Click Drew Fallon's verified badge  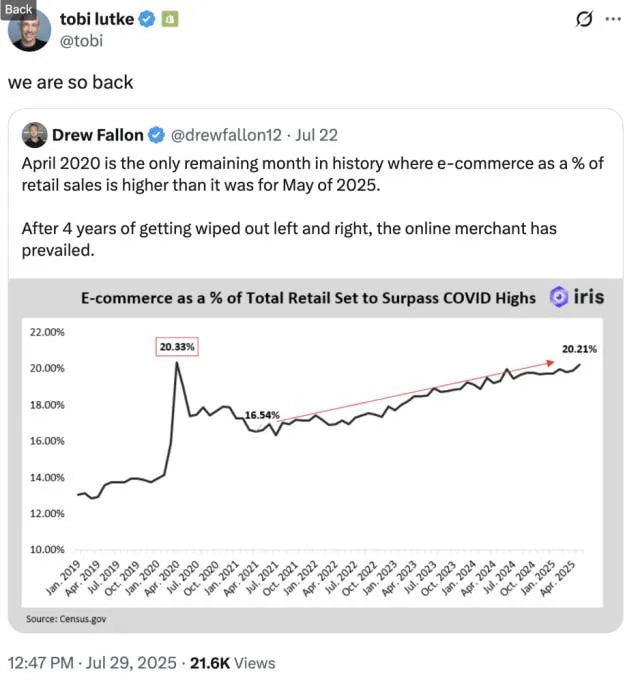coord(157,135)
